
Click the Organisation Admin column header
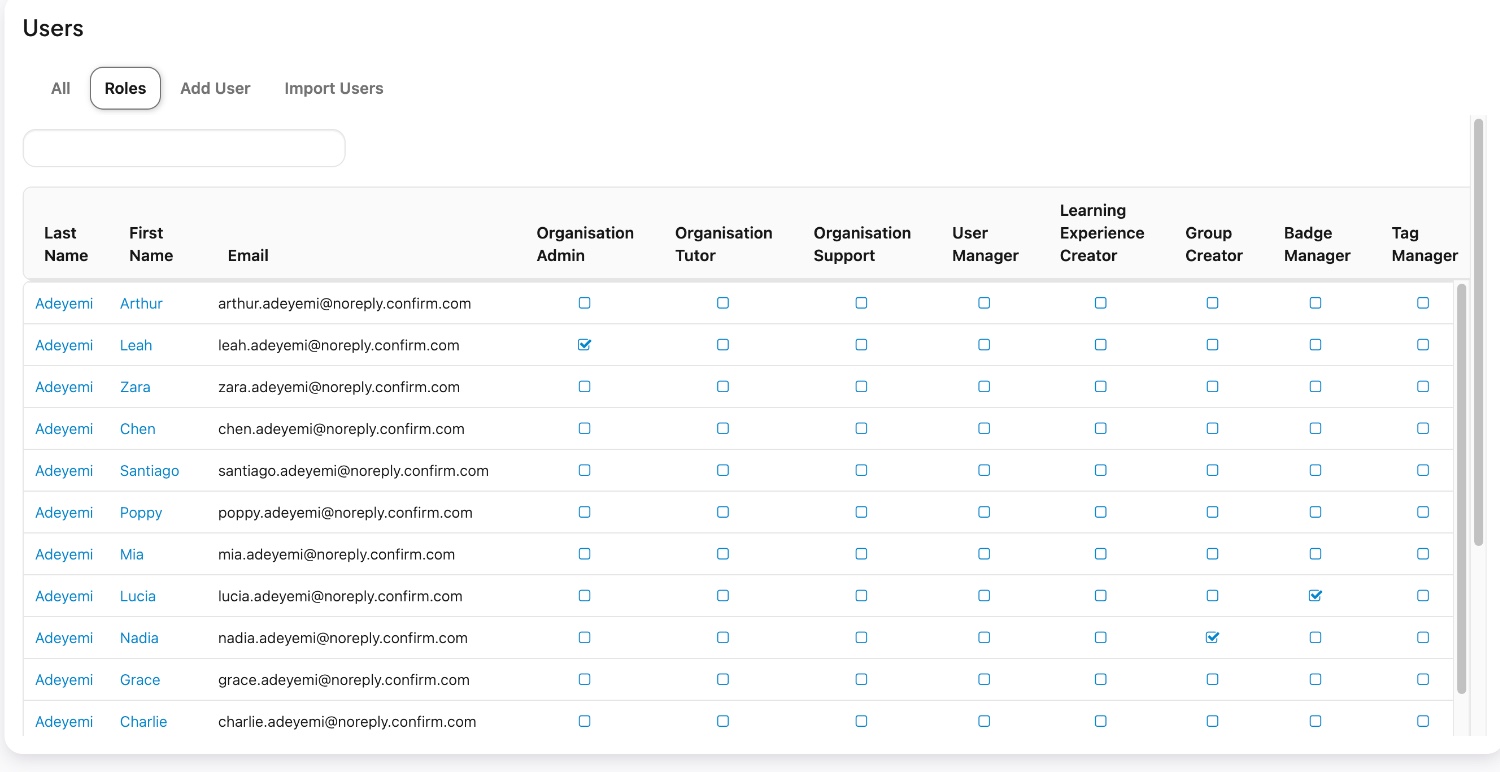coord(585,244)
